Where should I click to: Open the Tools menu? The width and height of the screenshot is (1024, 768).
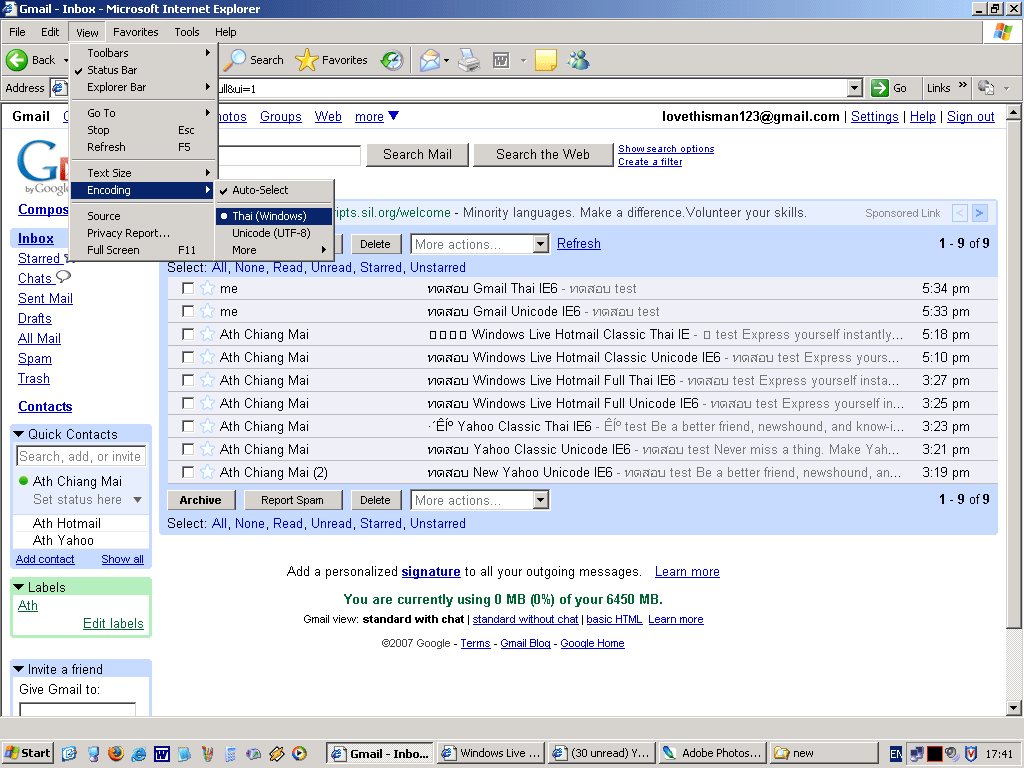(x=187, y=32)
